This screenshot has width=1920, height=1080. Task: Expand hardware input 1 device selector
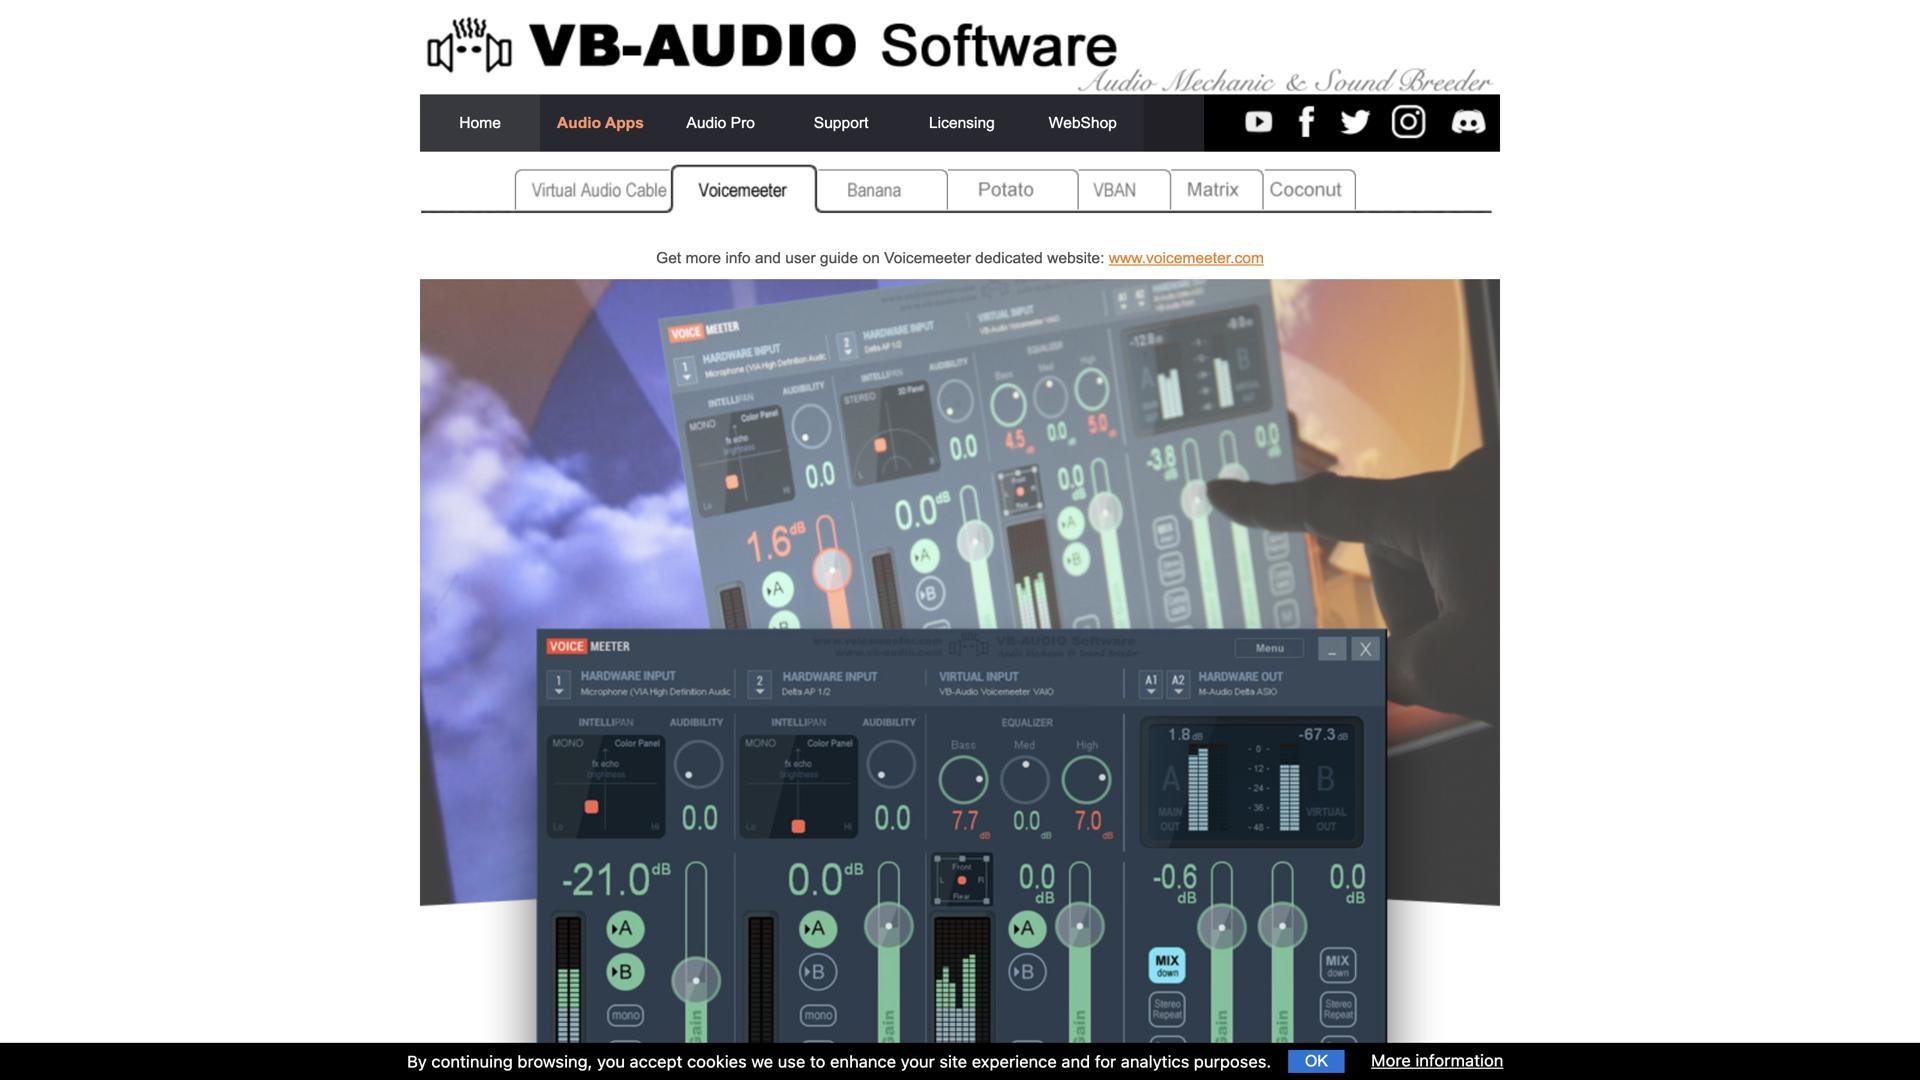[558, 684]
